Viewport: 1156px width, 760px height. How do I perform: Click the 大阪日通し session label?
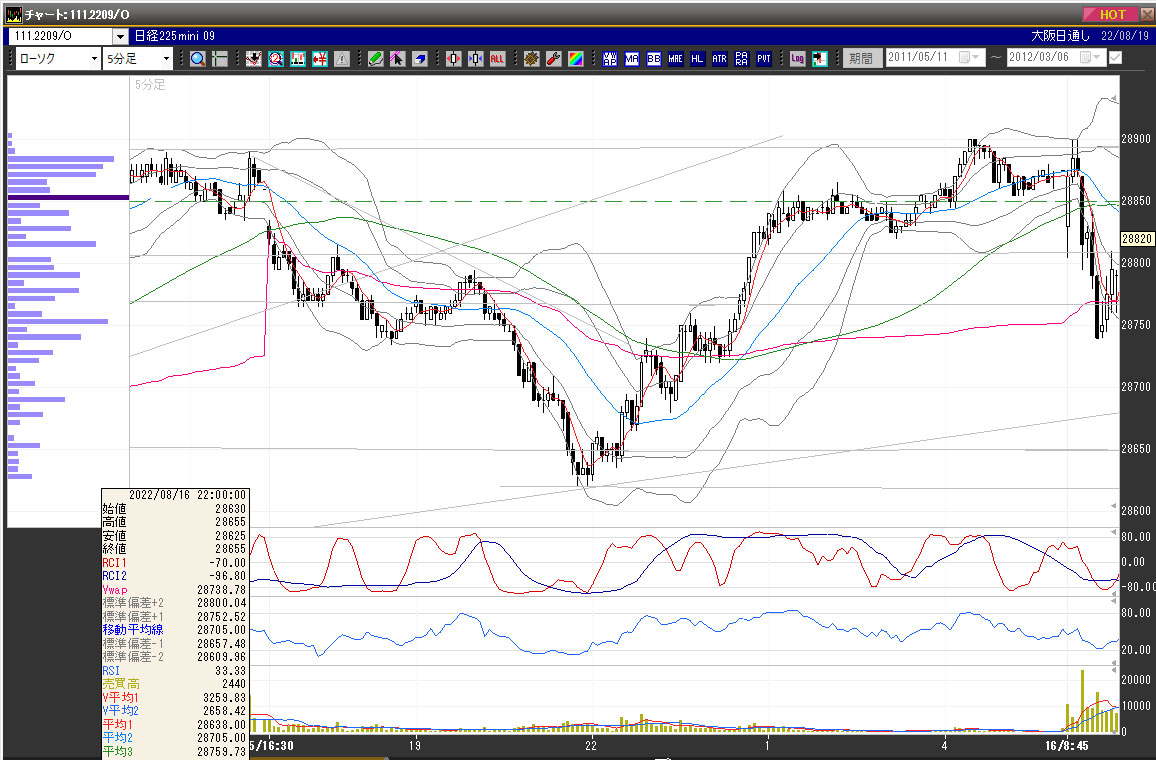[1060, 35]
